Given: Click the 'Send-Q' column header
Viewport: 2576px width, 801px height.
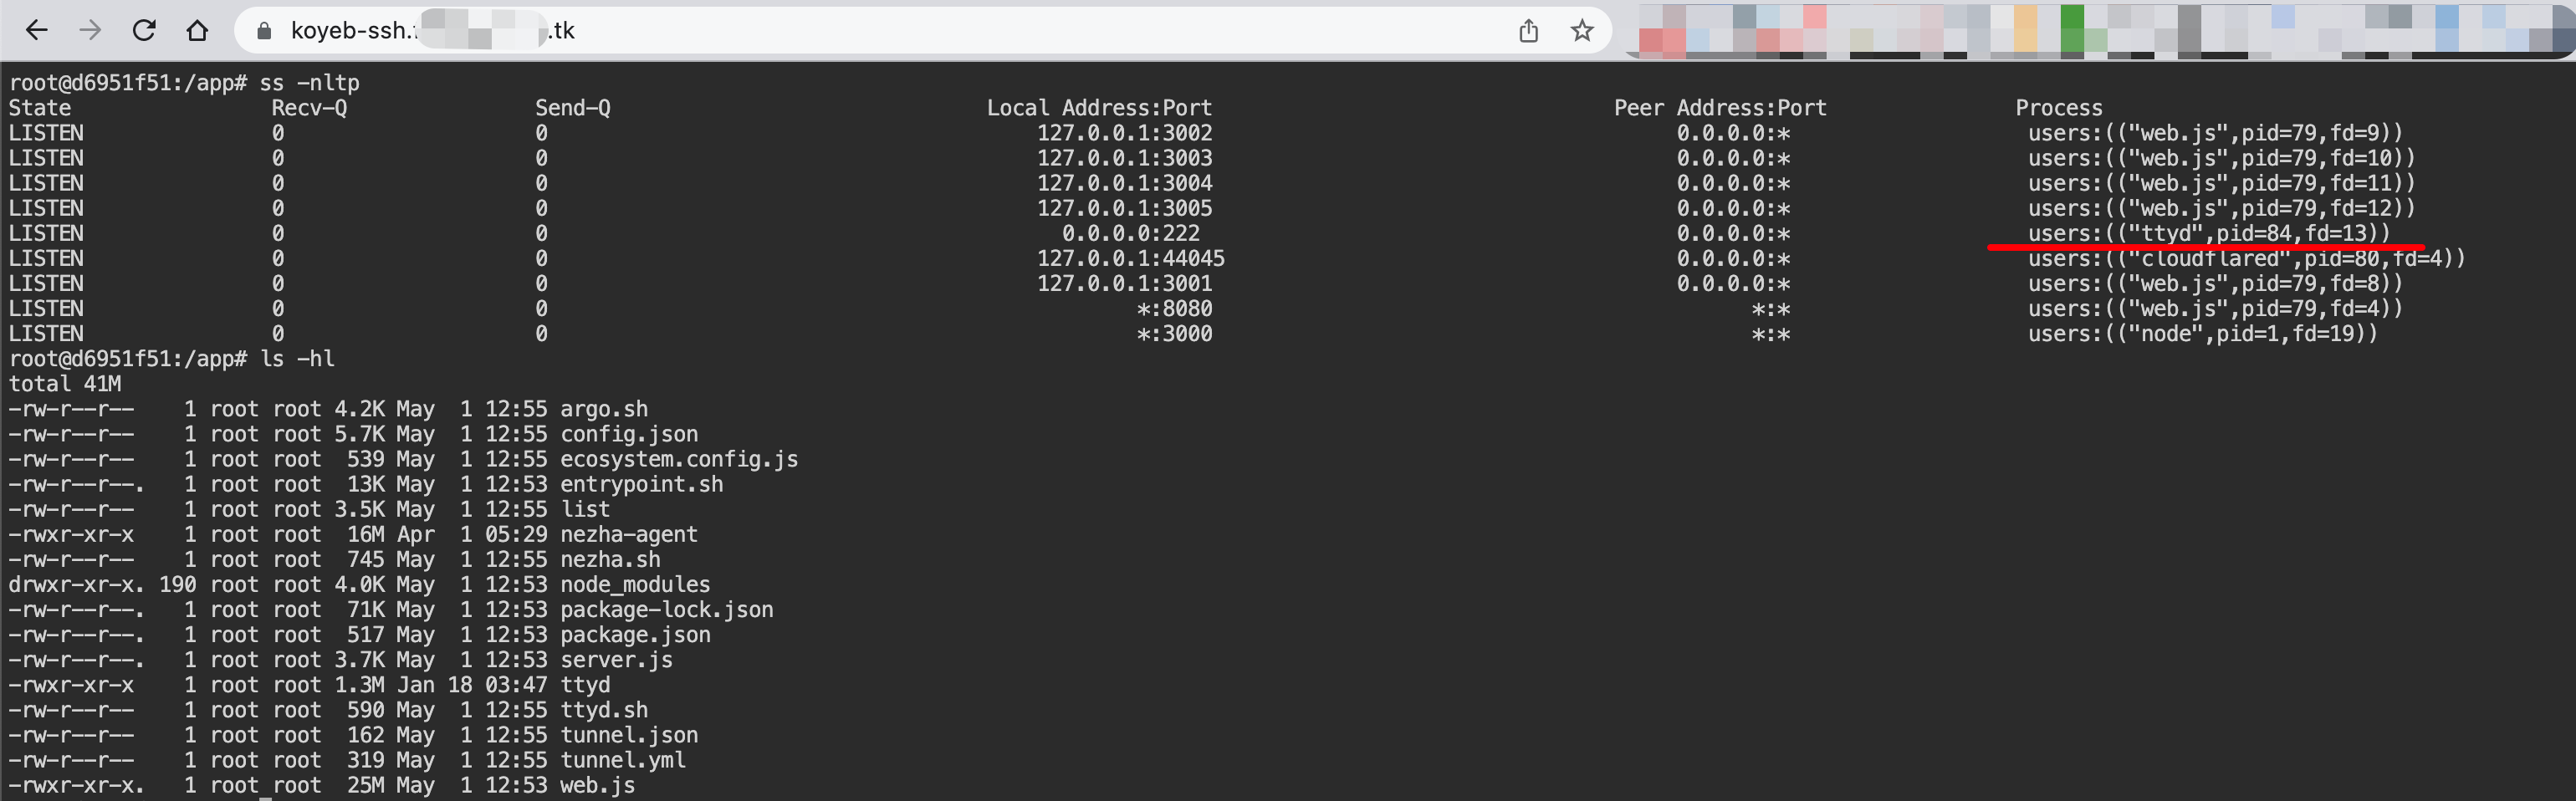Looking at the screenshot, I should 572,108.
